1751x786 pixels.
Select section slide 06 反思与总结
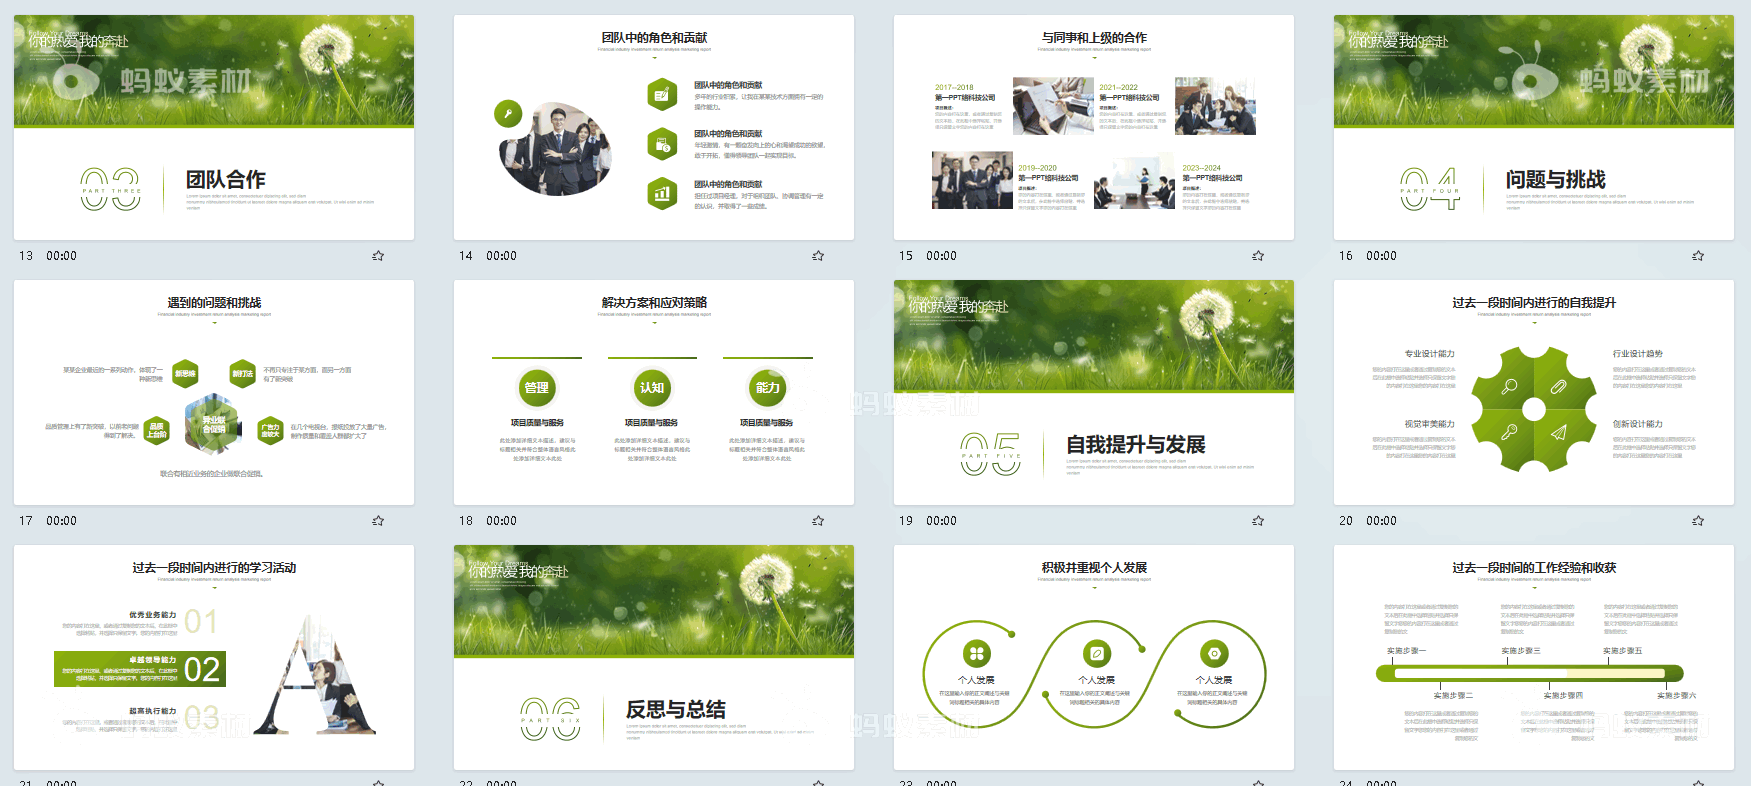pos(654,657)
